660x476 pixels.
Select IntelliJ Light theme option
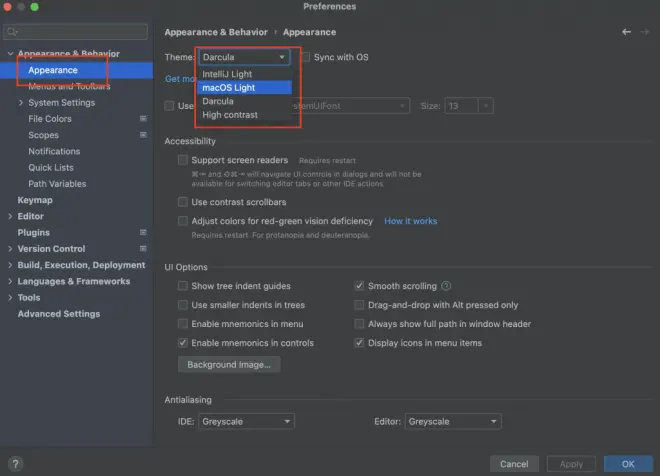[x=244, y=74]
